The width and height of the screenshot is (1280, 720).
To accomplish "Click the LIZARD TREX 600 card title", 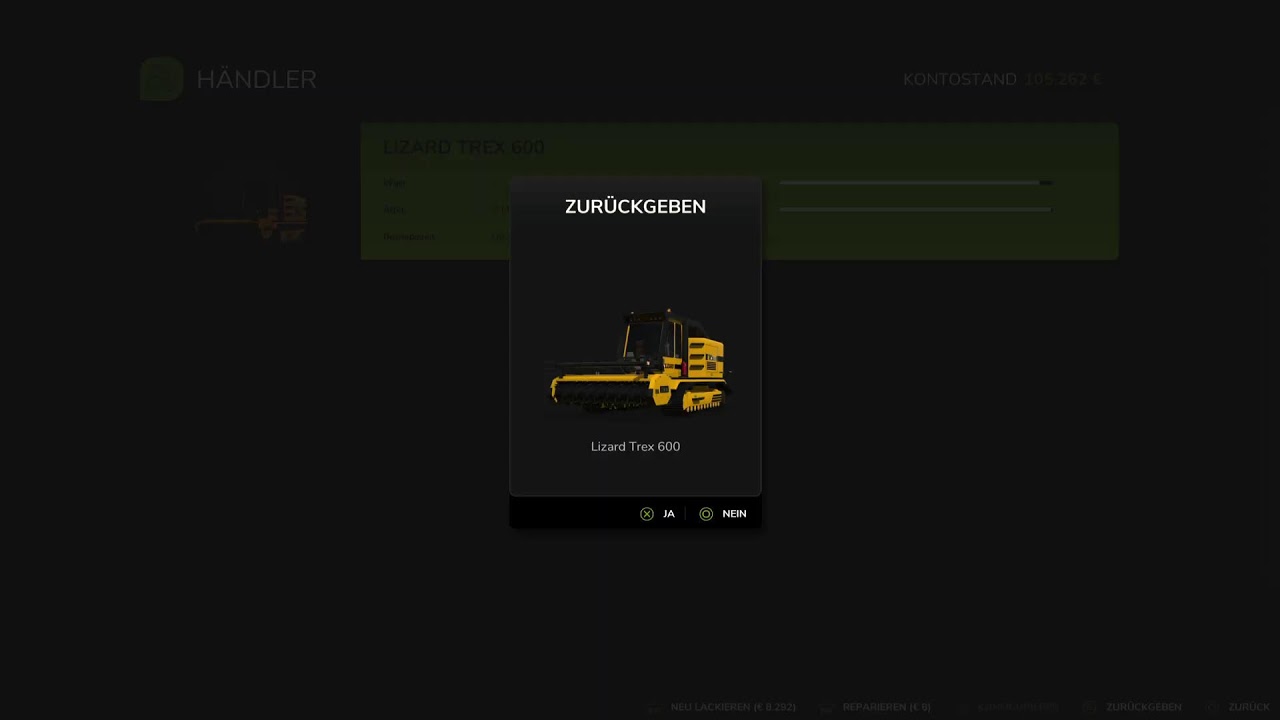I will pyautogui.click(x=464, y=148).
